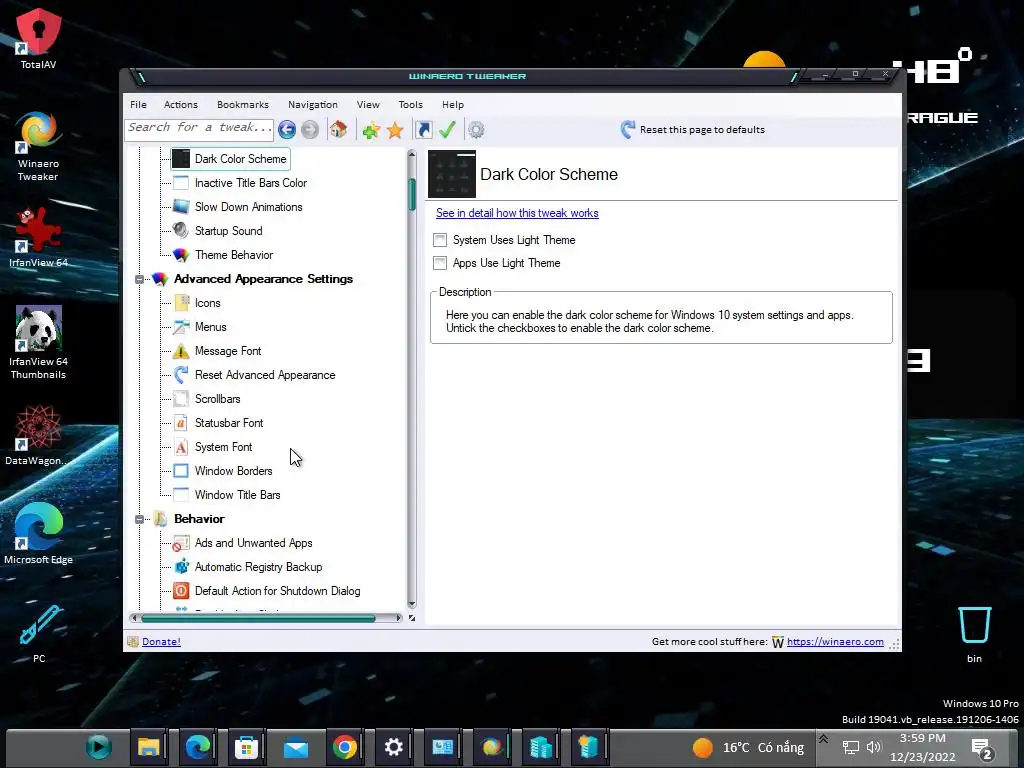Click the Donate! link
The height and width of the screenshot is (768, 1024).
161,641
